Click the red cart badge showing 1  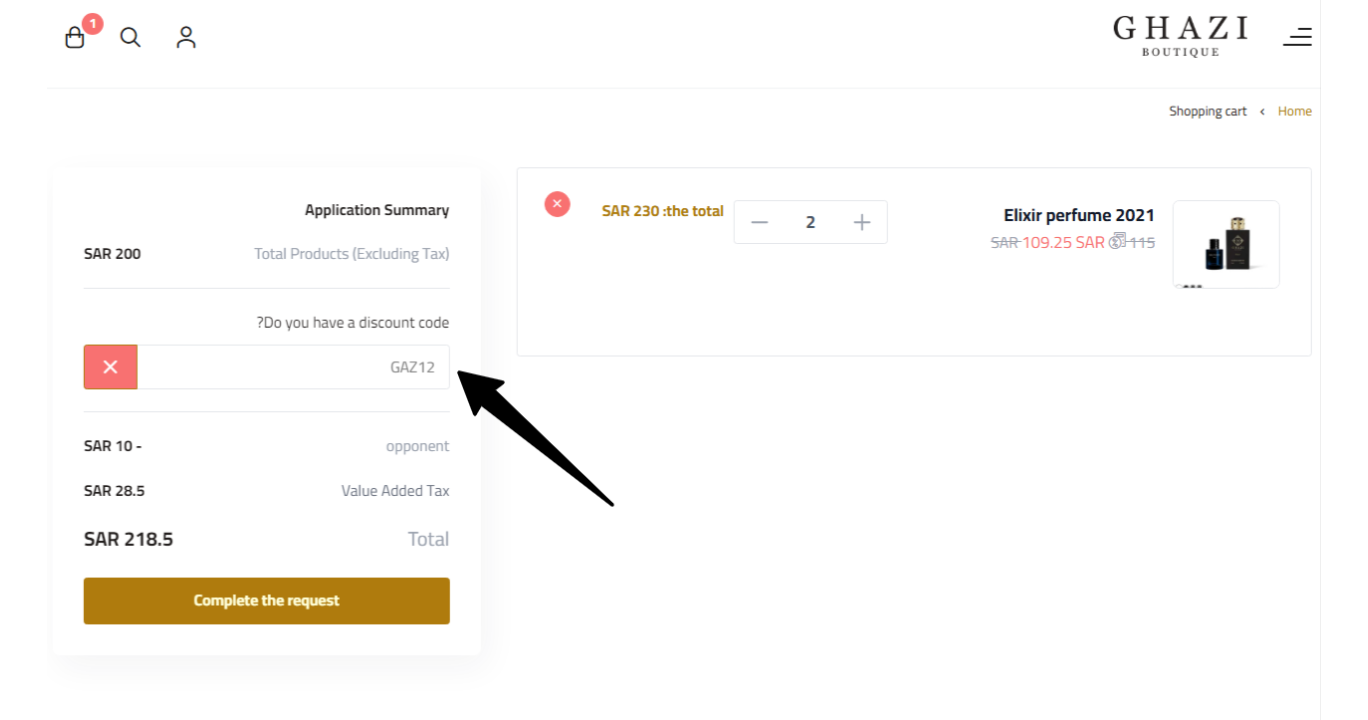point(92,23)
